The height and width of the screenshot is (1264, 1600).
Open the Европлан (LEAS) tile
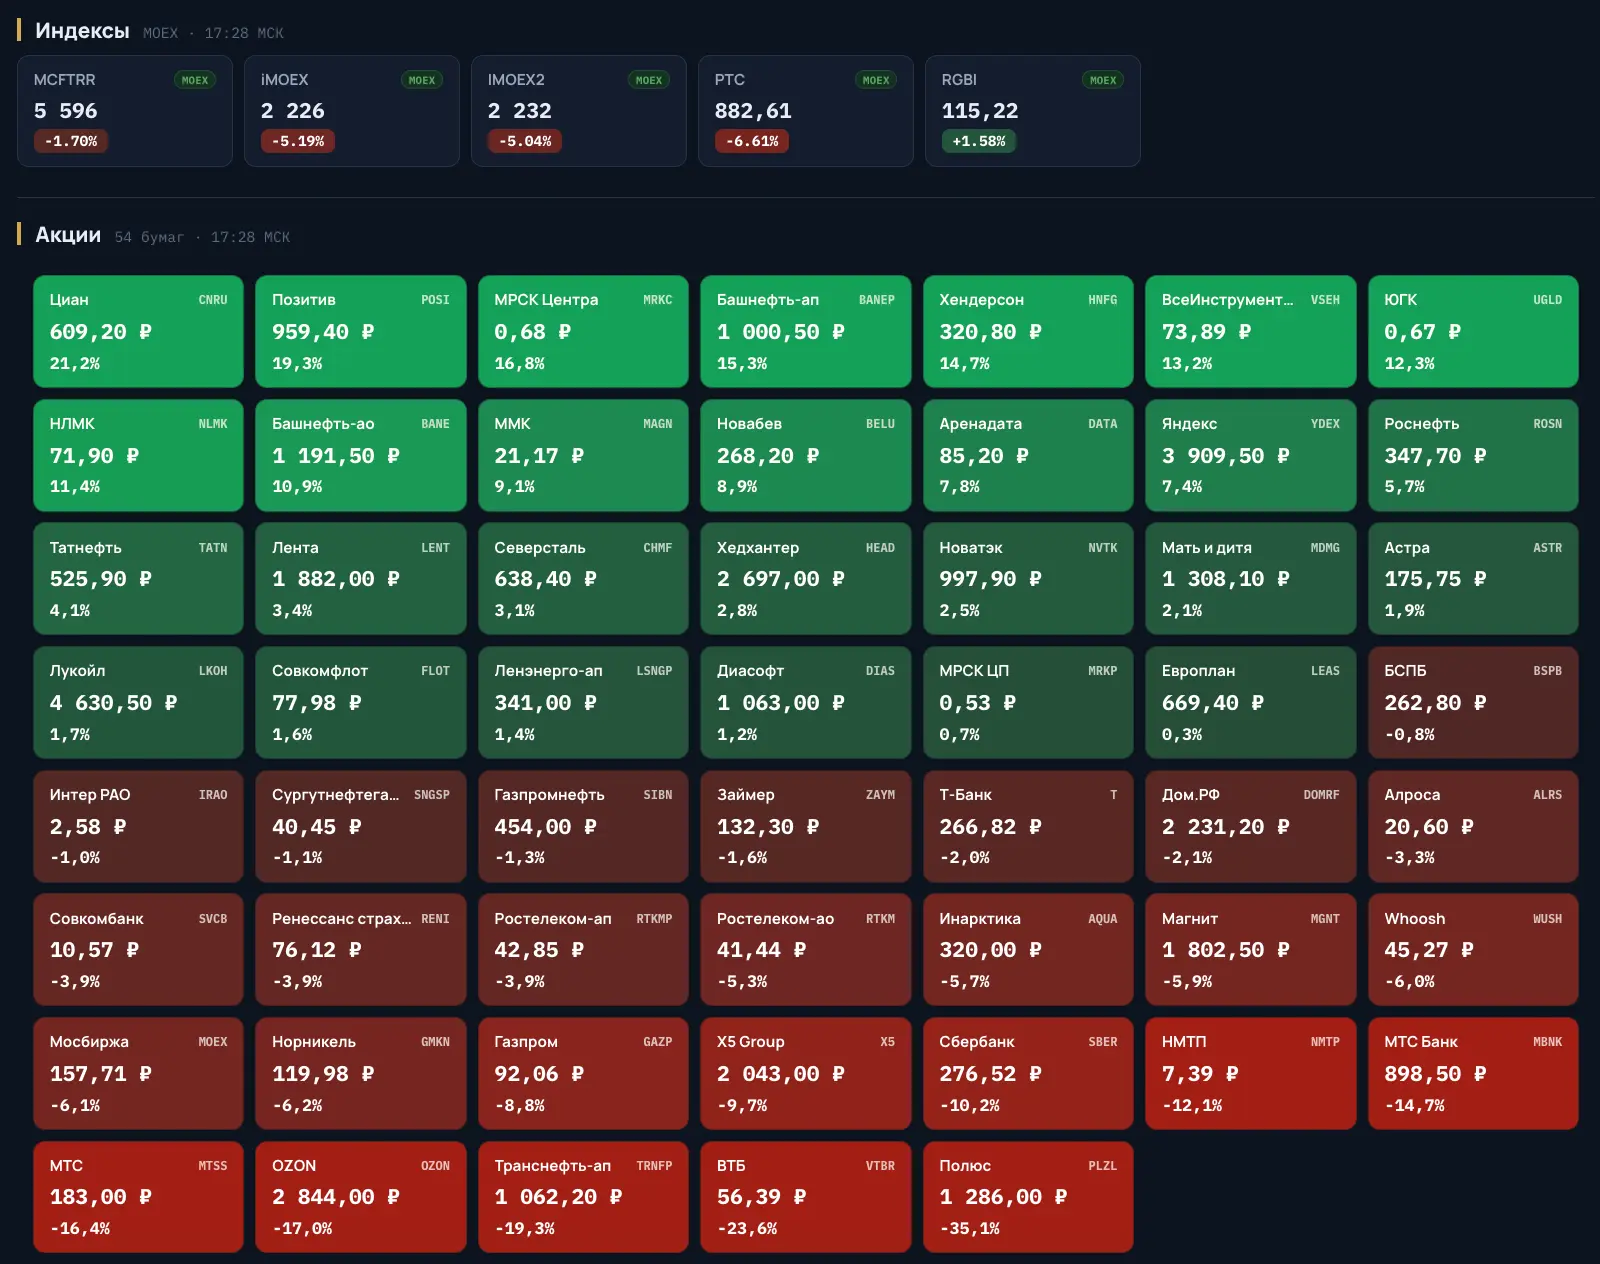[x=1251, y=702]
